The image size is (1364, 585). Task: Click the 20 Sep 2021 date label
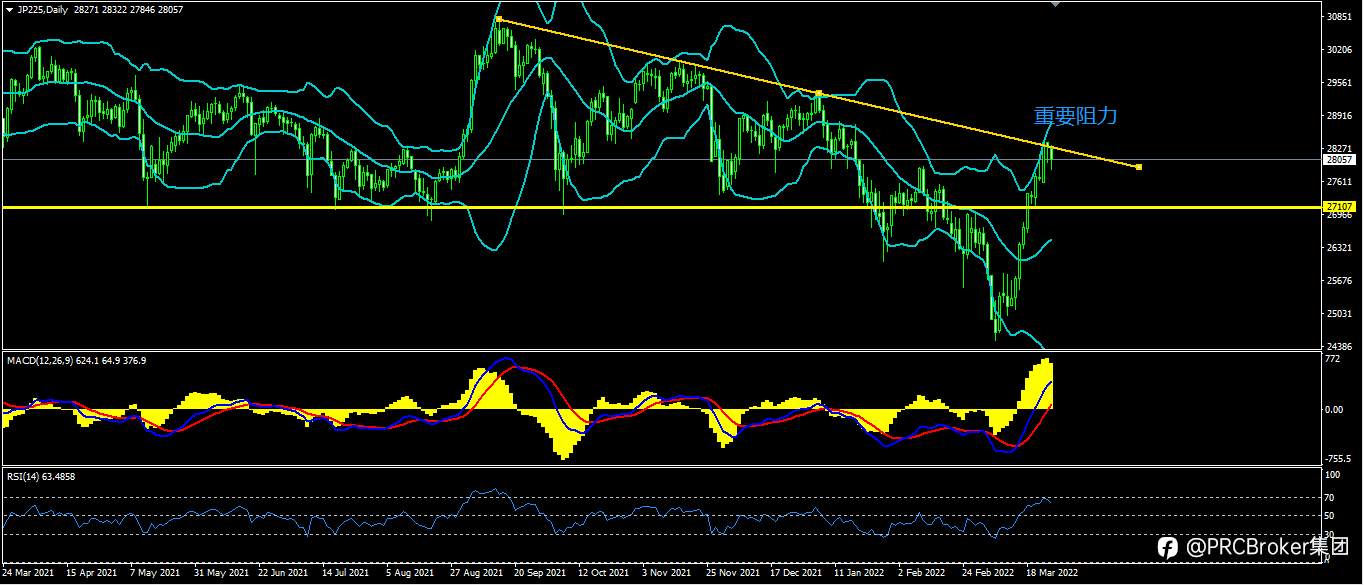[540, 574]
